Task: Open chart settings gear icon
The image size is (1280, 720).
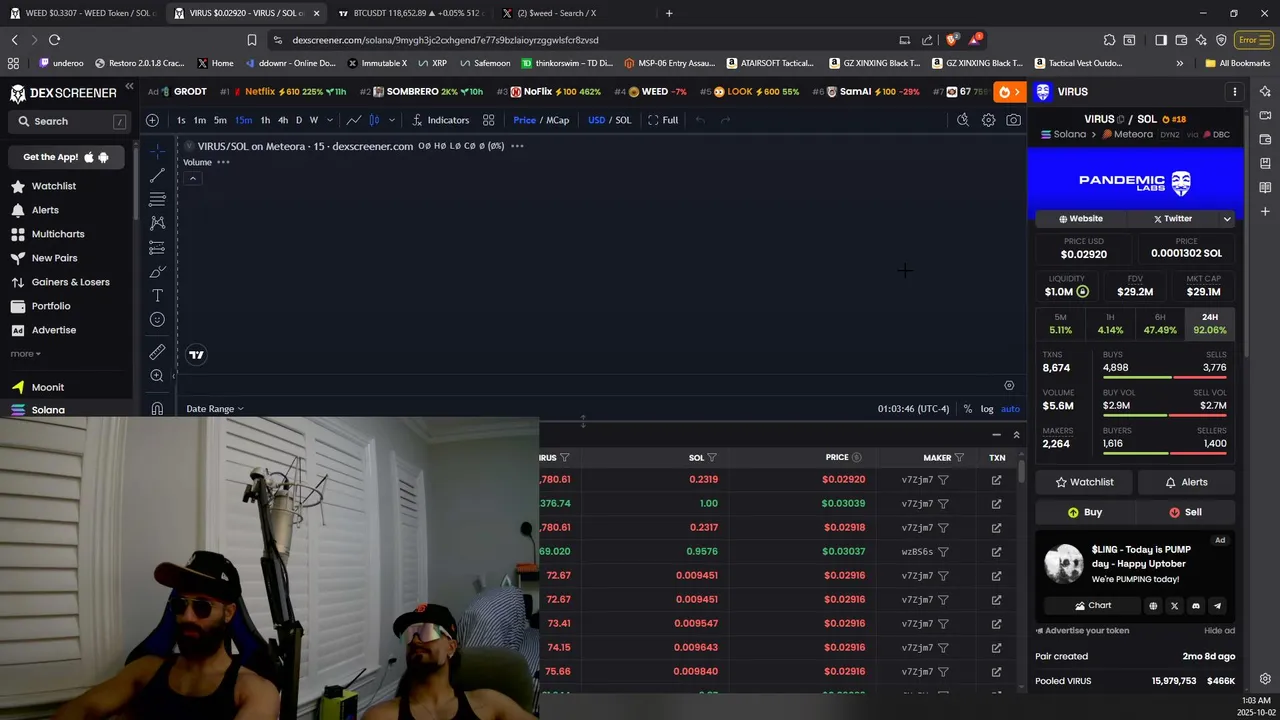Action: click(988, 120)
